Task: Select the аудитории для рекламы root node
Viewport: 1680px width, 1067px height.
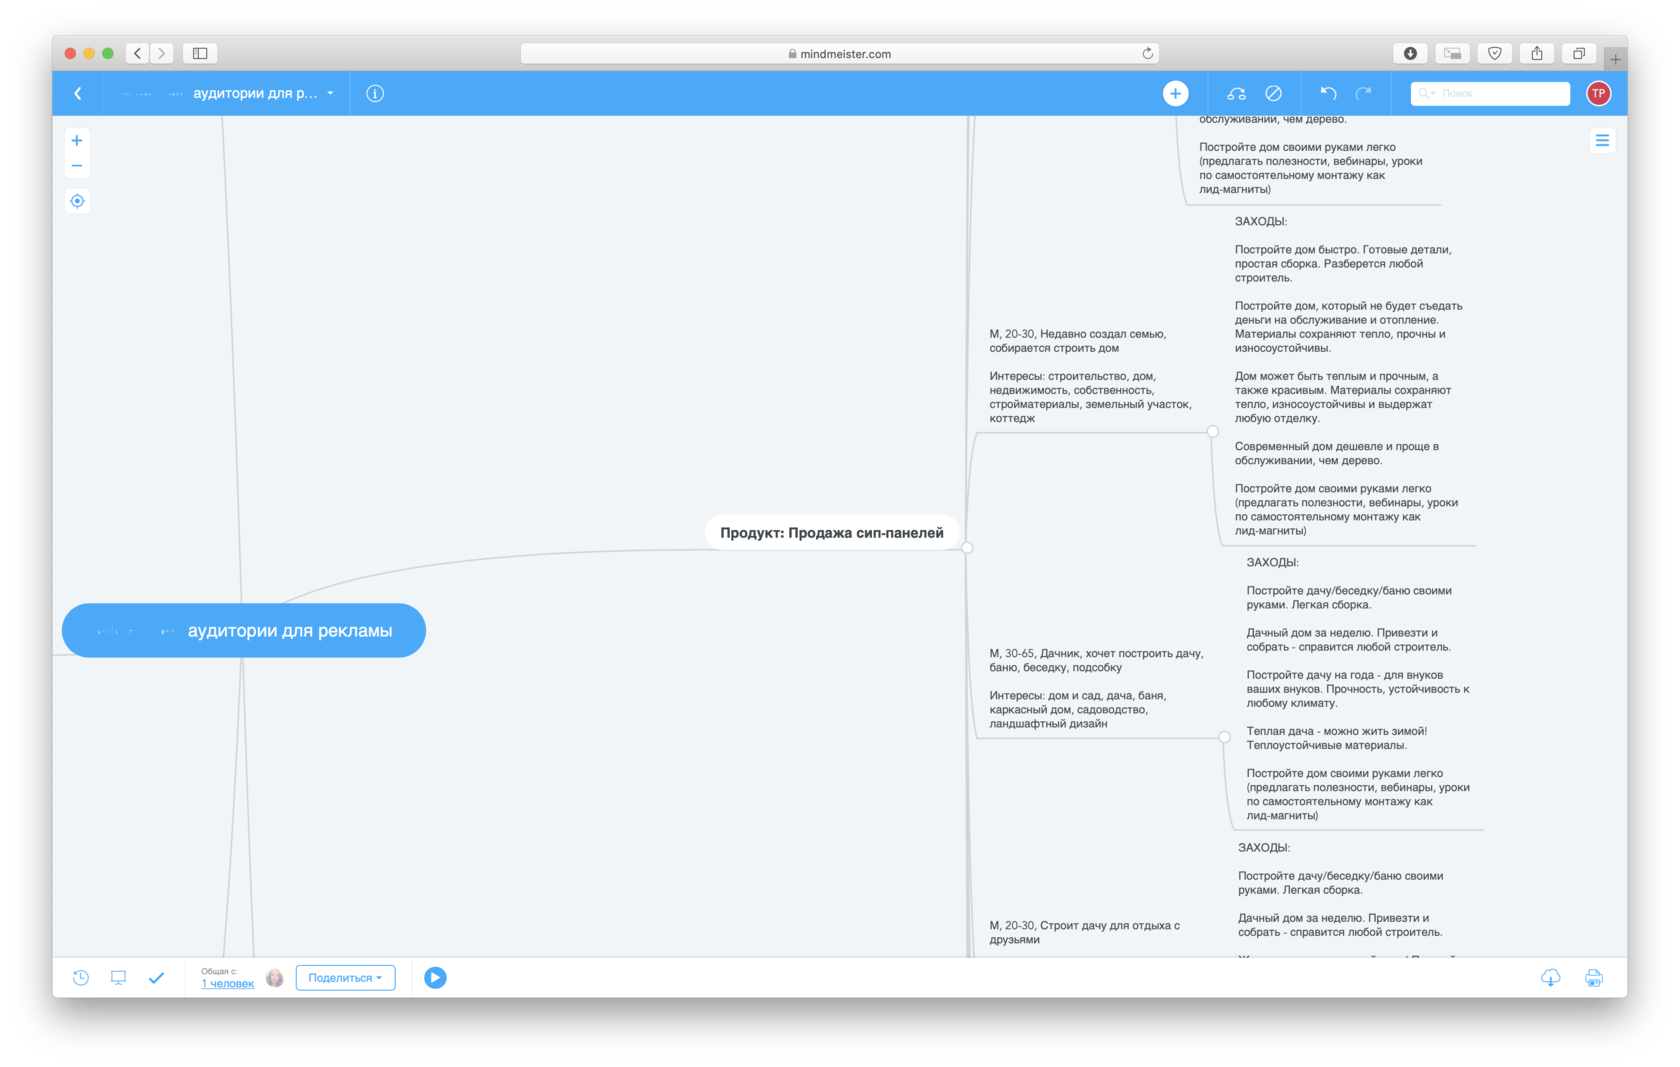Action: click(244, 631)
